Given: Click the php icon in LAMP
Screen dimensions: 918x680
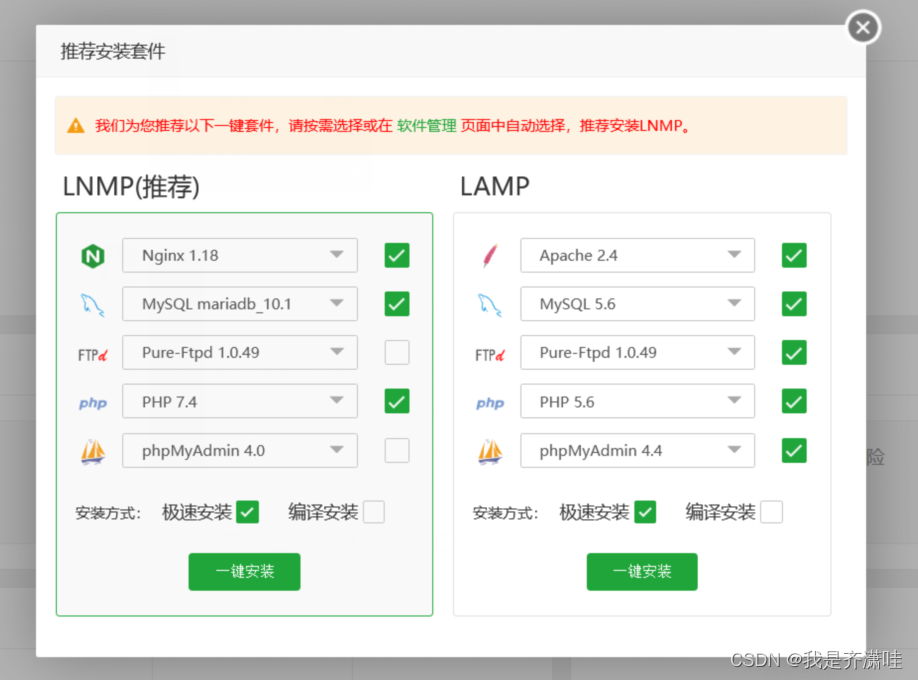Looking at the screenshot, I should pos(490,403).
